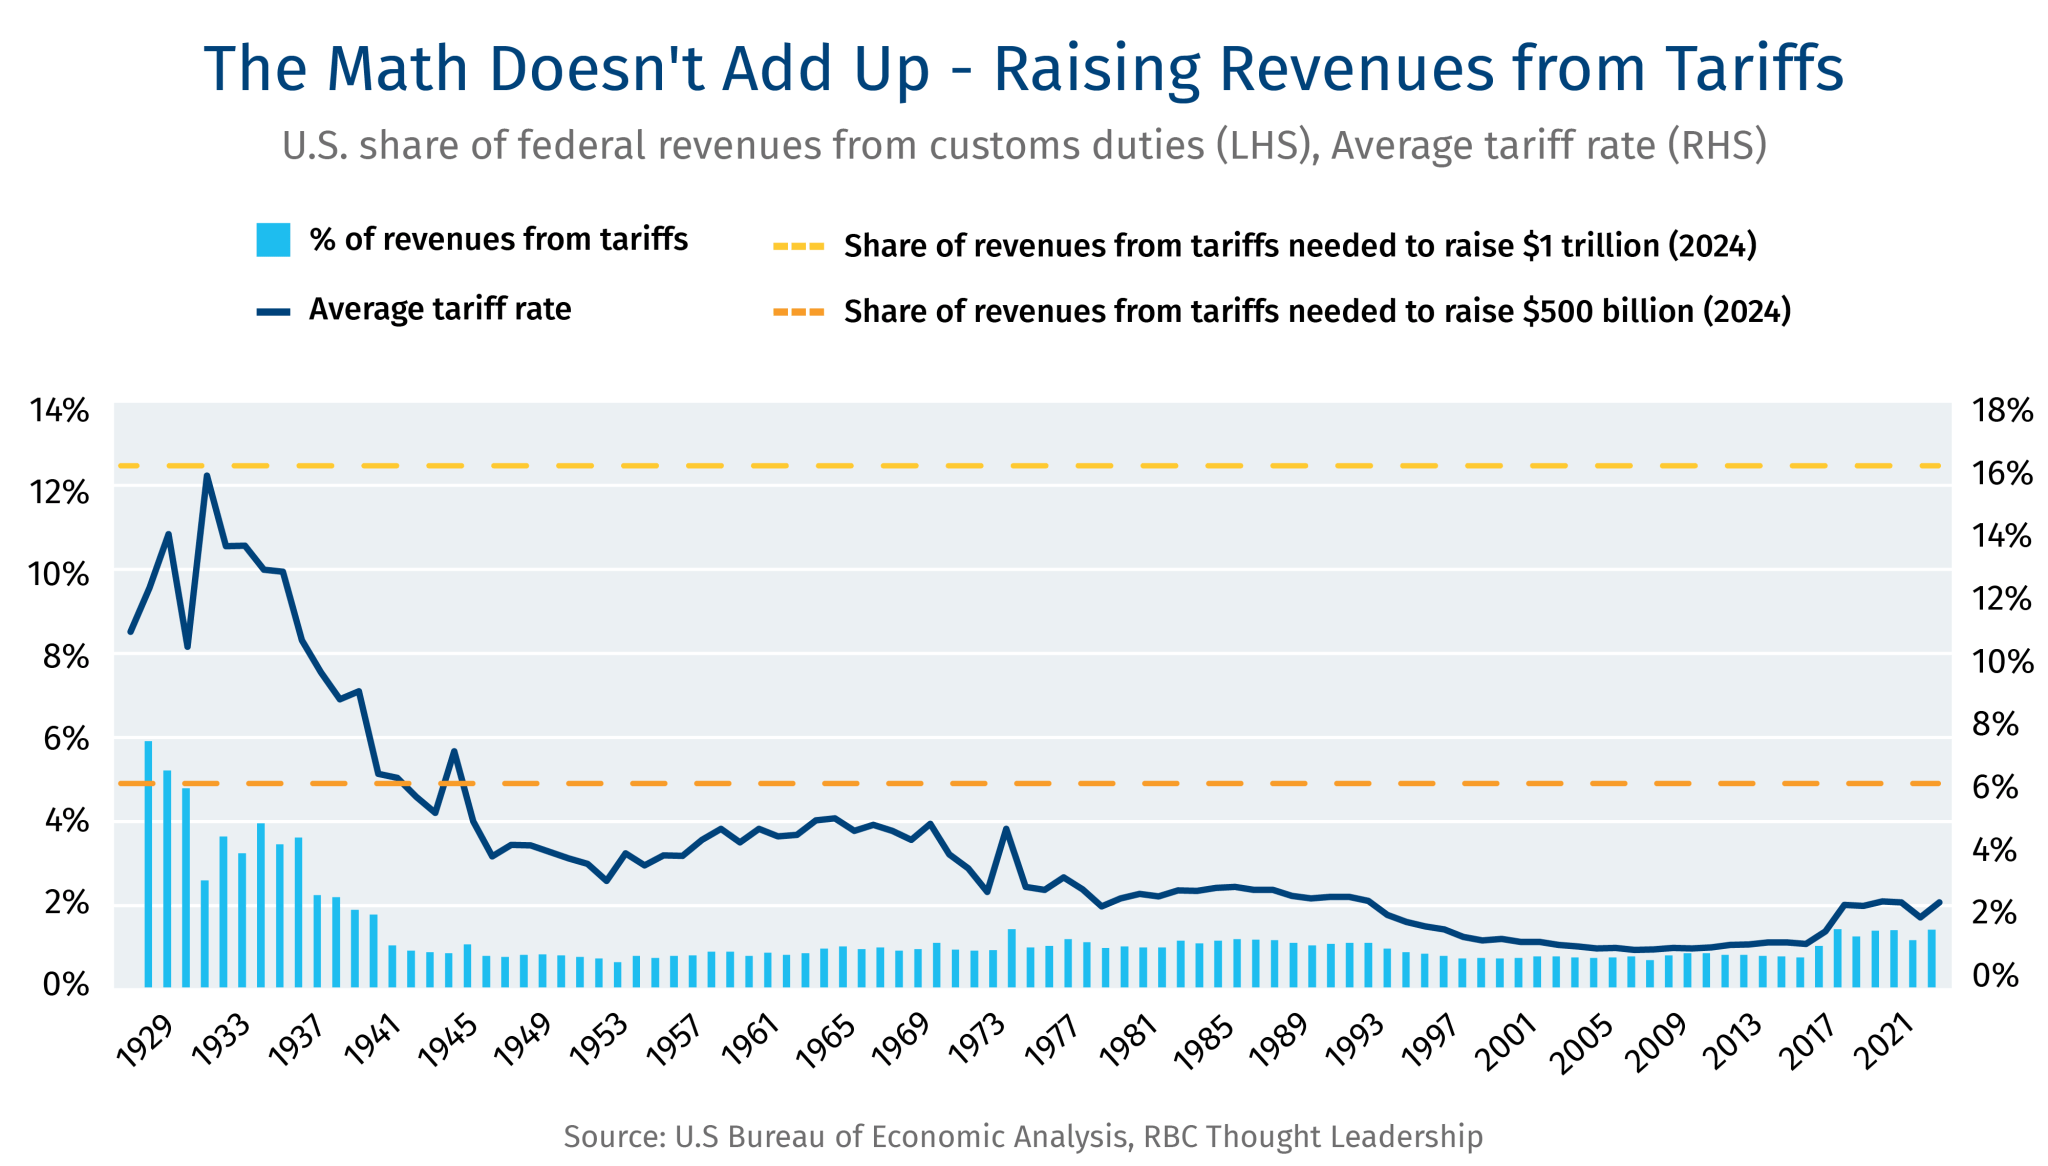Click the '% of revenues from tariffs' legend label
2048x1166 pixels.
(x=498, y=240)
